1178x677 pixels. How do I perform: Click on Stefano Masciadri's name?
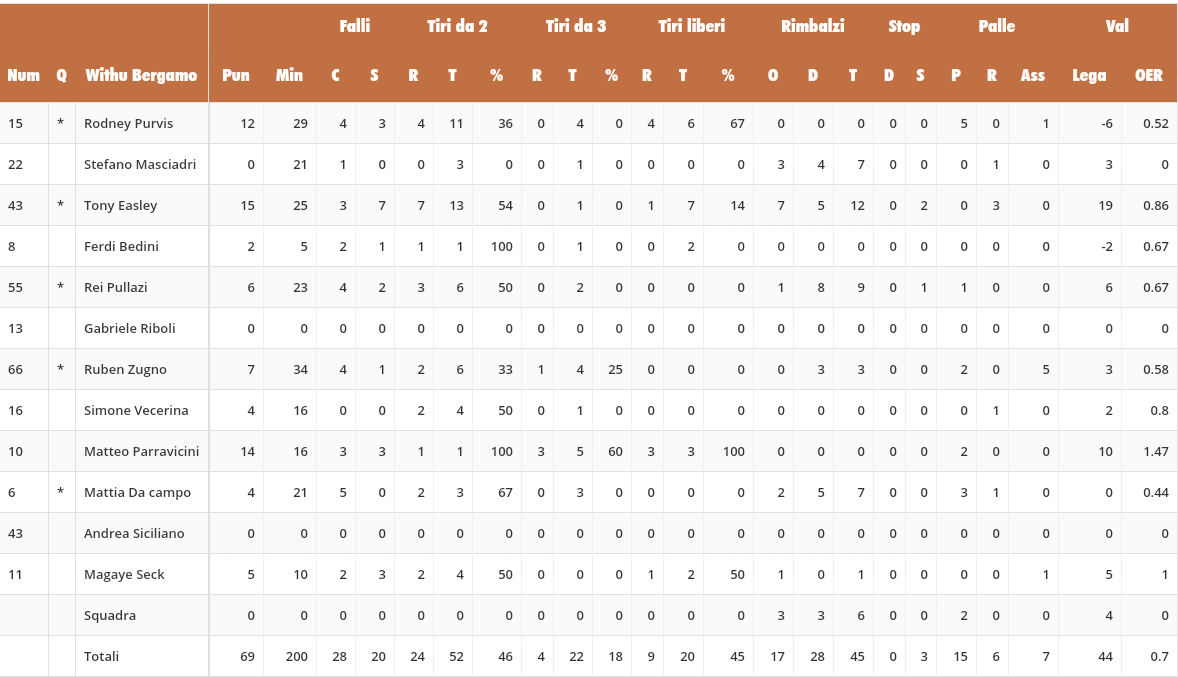click(140, 164)
